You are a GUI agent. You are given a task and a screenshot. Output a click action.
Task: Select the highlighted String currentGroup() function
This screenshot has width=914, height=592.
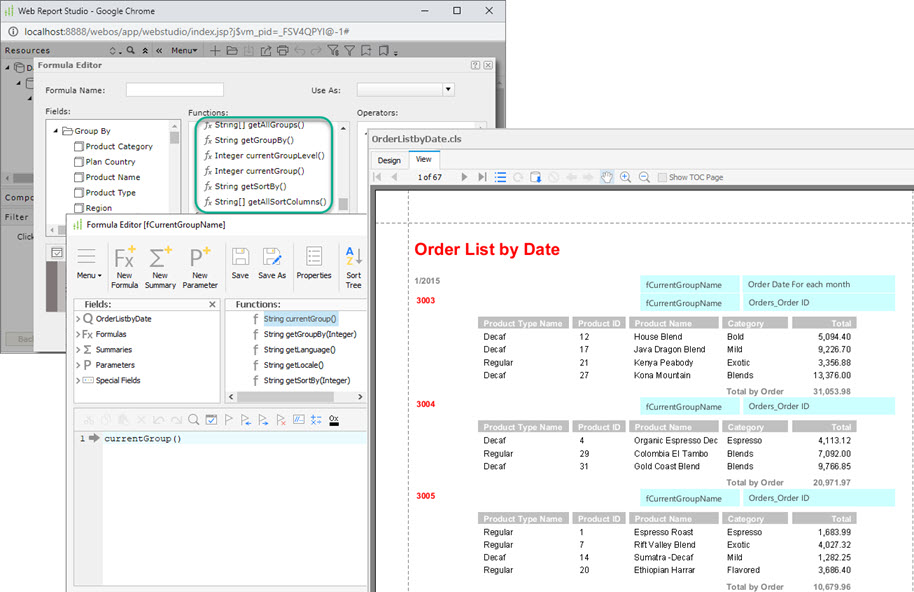[x=300, y=319]
